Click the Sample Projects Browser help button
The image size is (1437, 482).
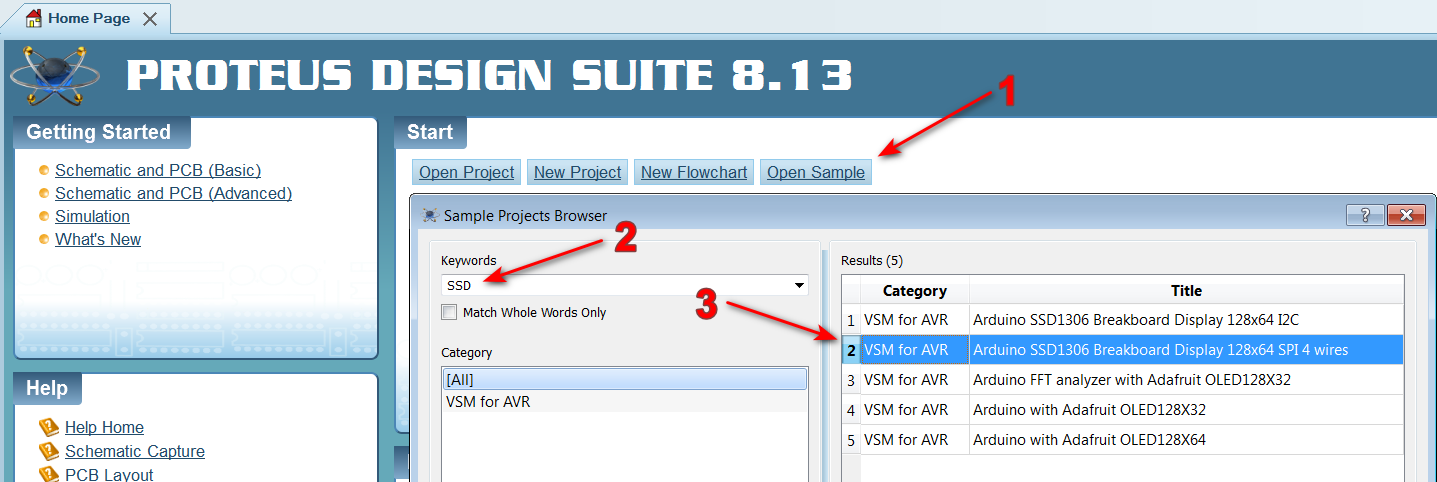(1365, 215)
